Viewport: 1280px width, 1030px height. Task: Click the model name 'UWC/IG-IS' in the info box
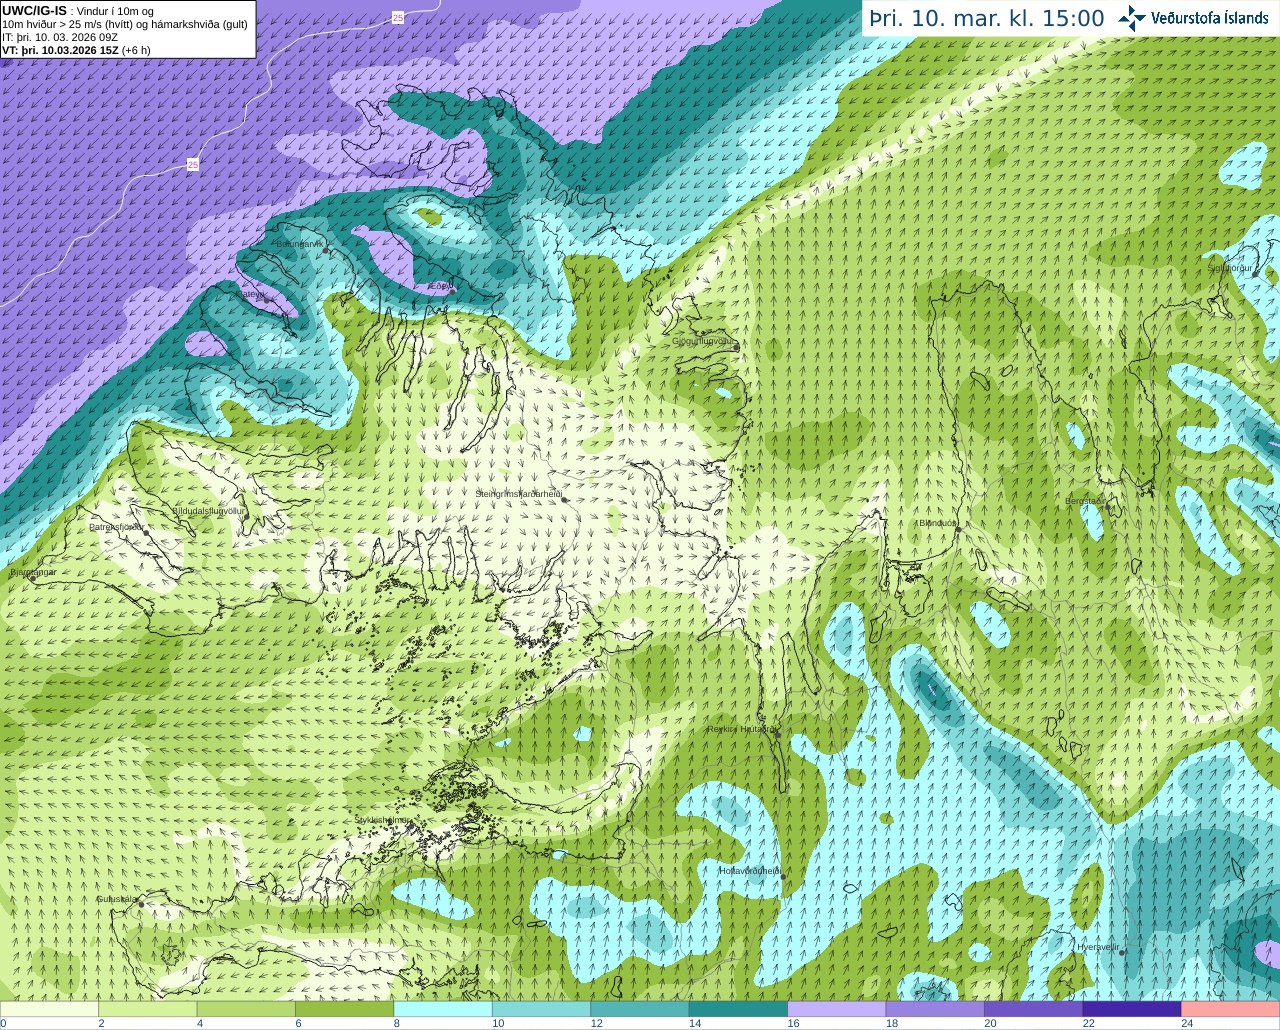34,11
